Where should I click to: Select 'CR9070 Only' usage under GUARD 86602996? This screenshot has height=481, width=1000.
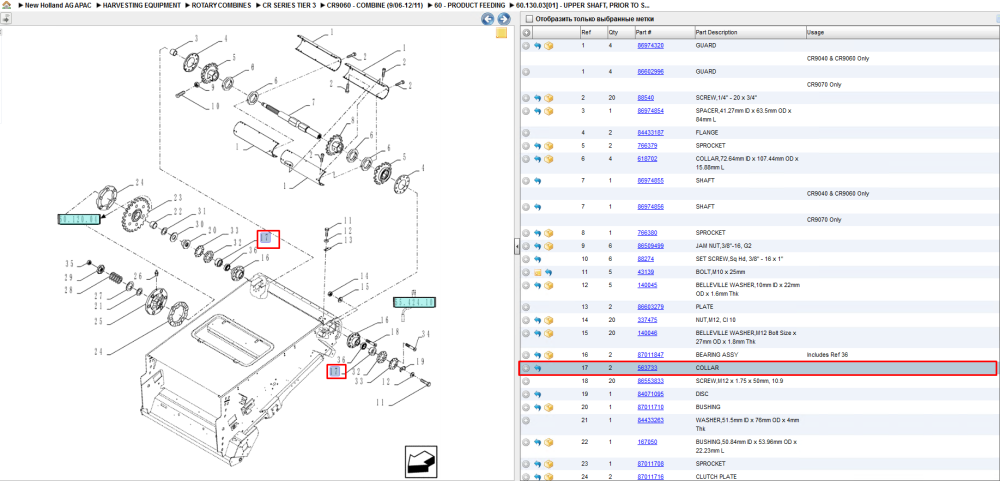tap(824, 84)
